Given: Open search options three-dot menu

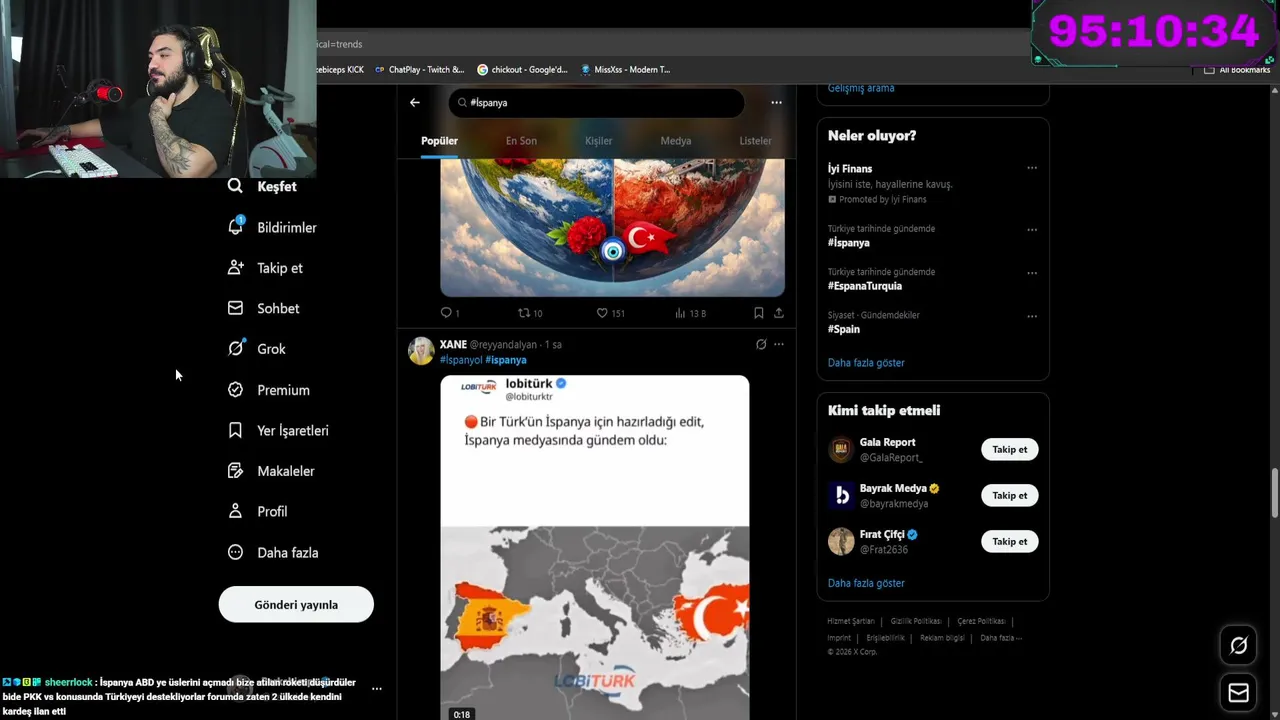Looking at the screenshot, I should pos(776,102).
